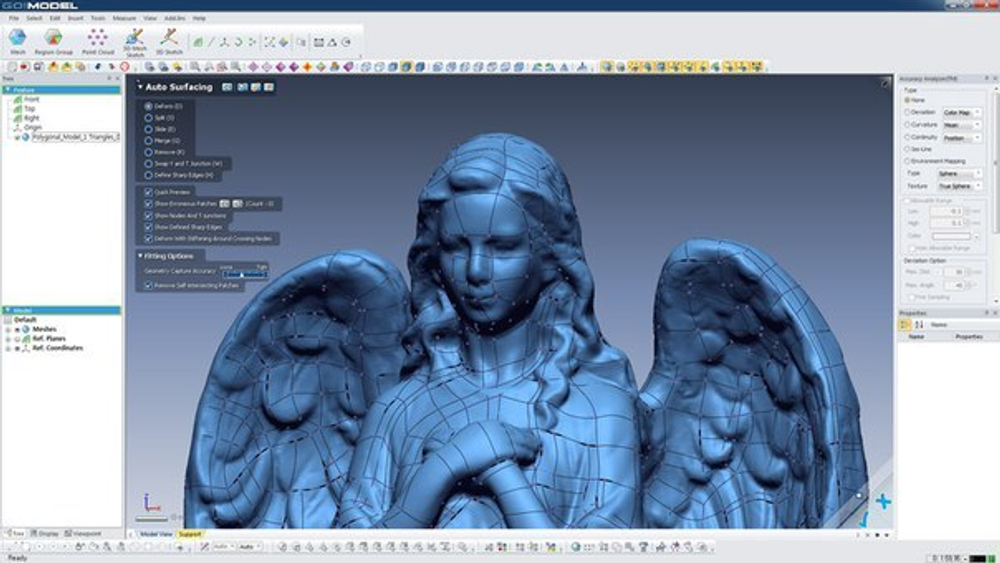
Task: Open the Sphere type dropdown
Action: click(959, 173)
